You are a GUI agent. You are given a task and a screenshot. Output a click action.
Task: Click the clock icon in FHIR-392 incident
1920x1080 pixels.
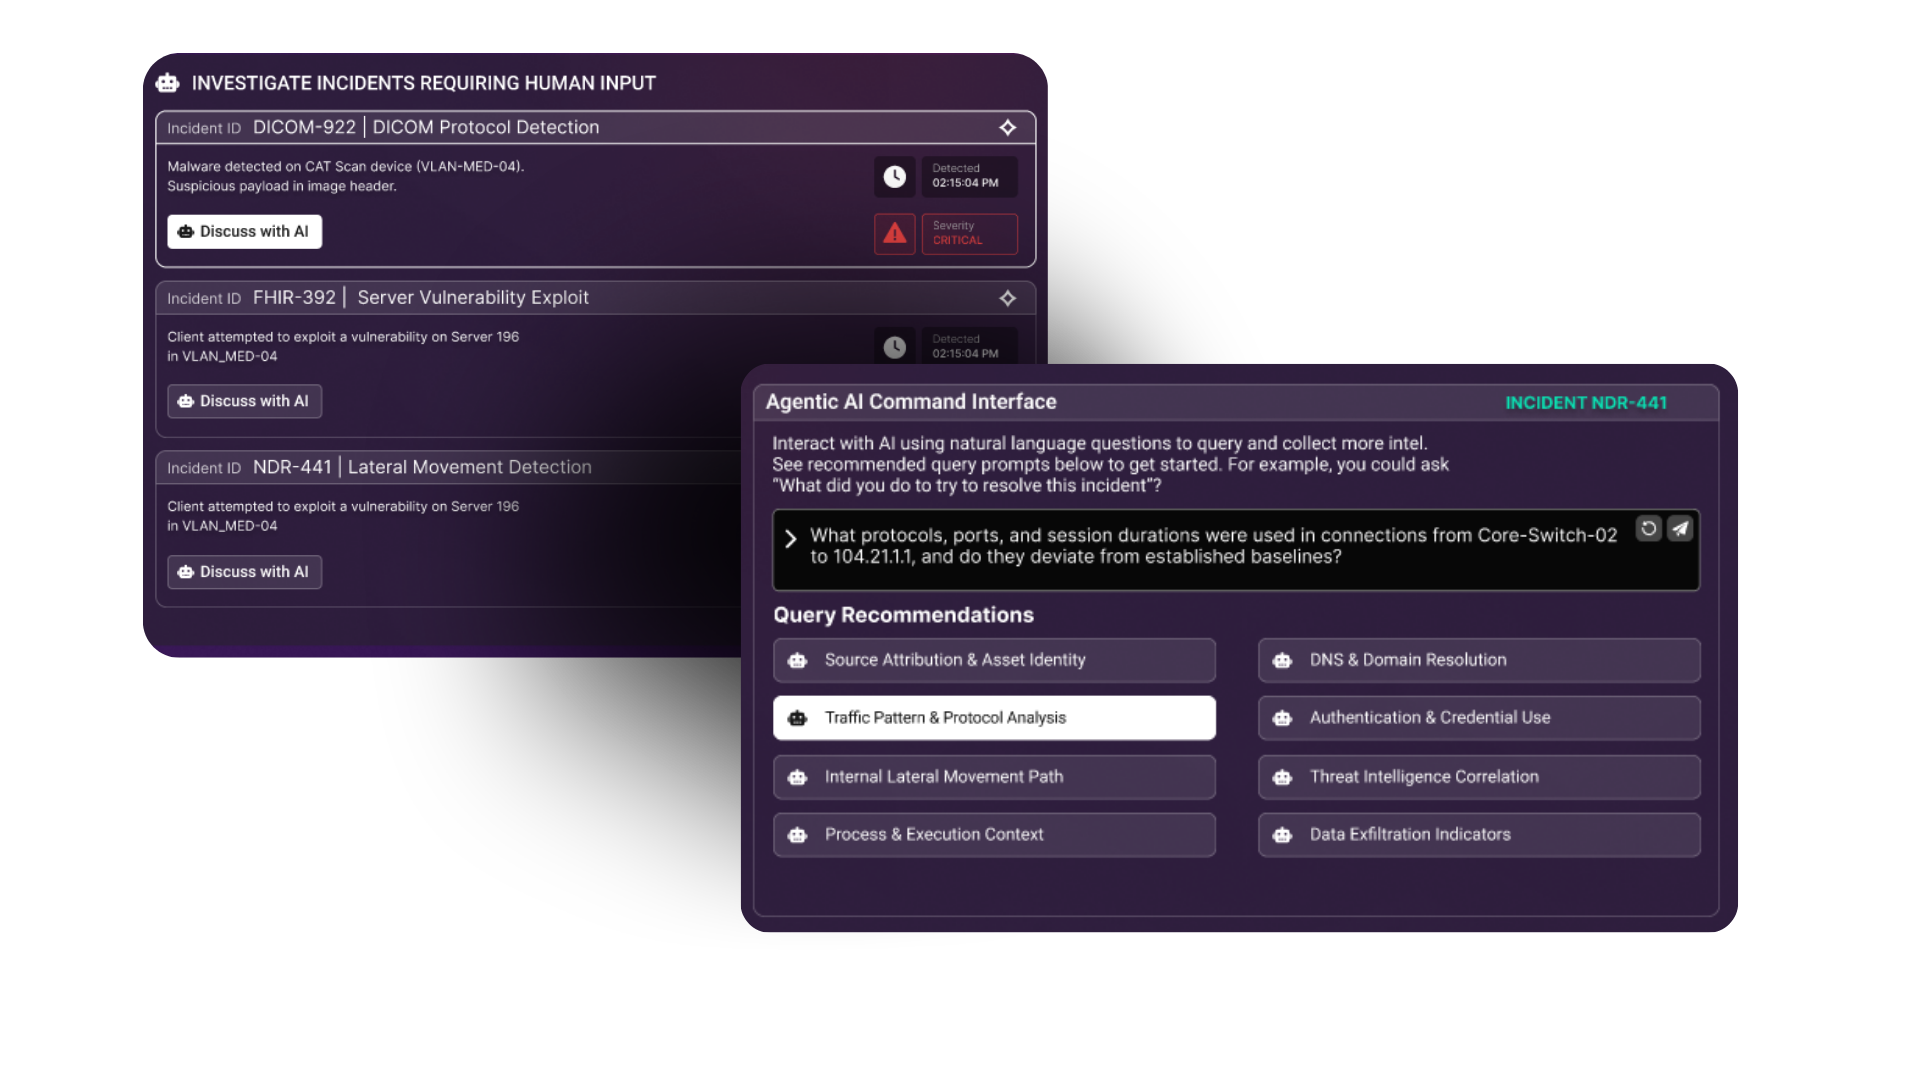(x=894, y=346)
